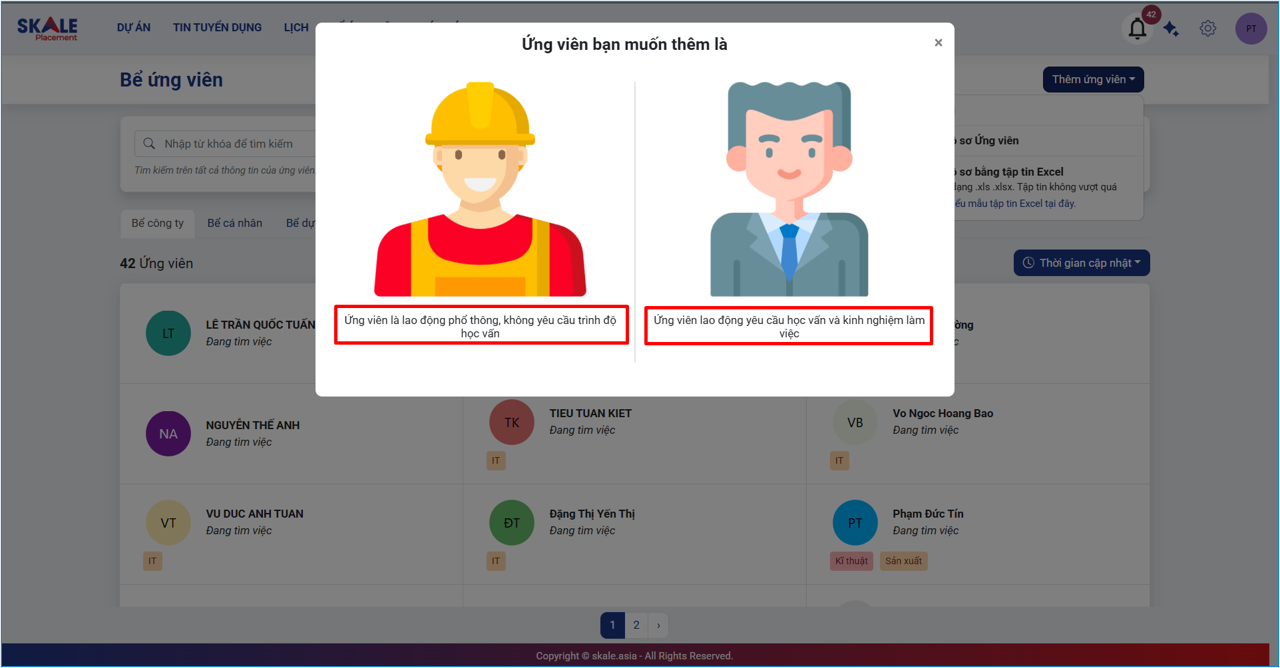Click the notification bell icon
The image size is (1280, 668).
tap(1137, 29)
